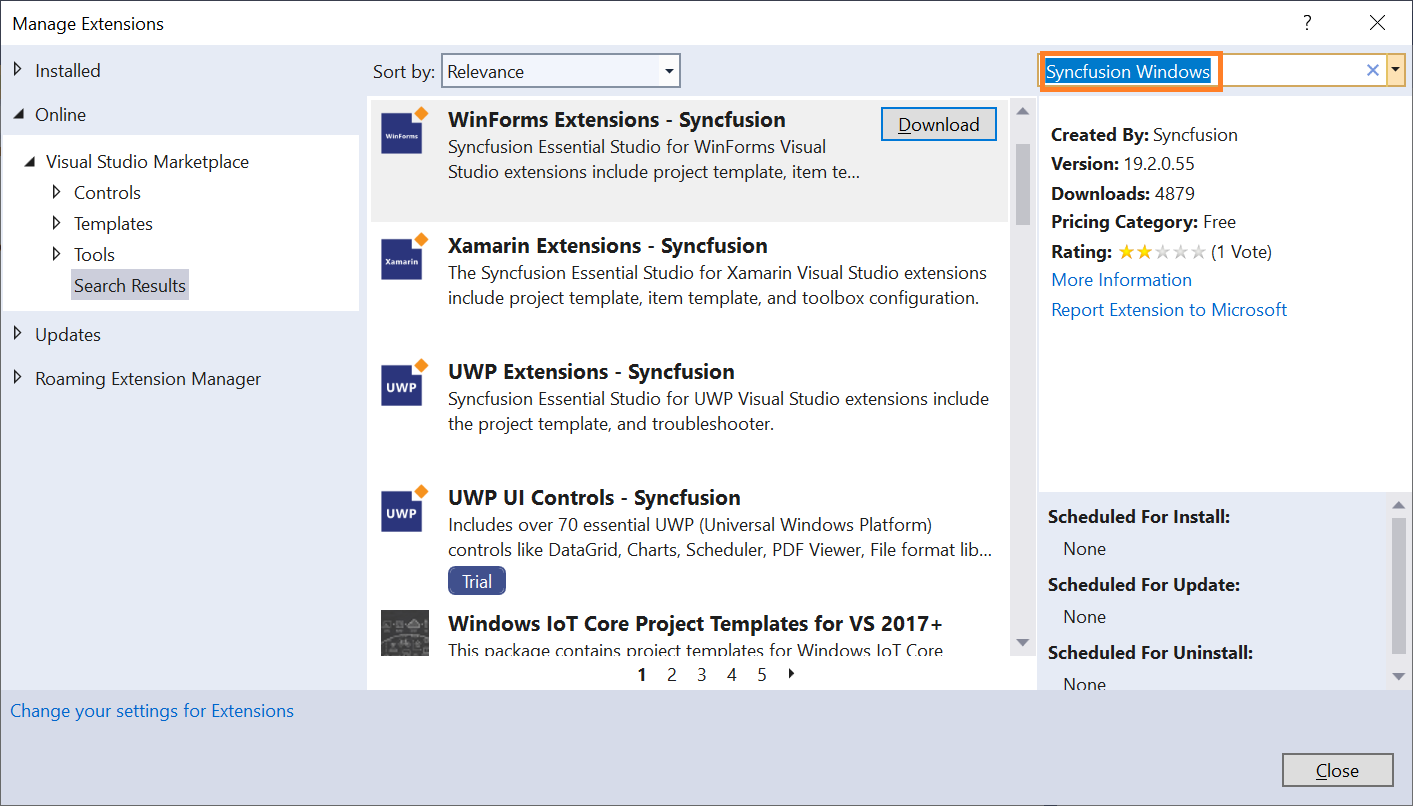Clear the search box using the X icon
Screen dimensions: 1413x806
click(1372, 70)
